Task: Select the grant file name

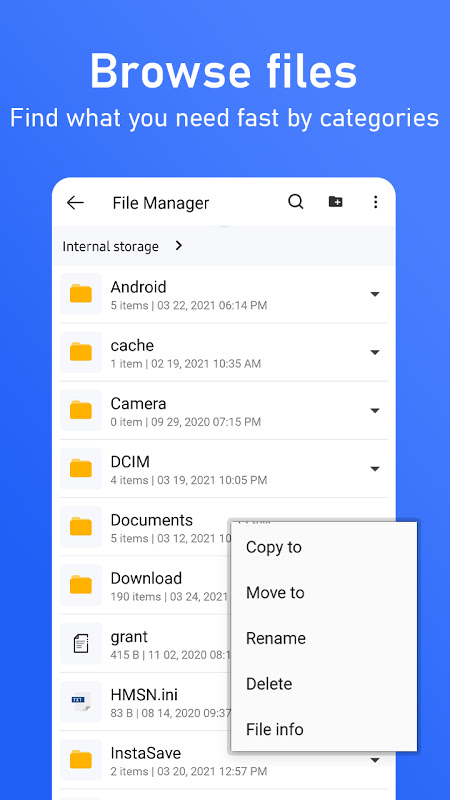Action: pyautogui.click(x=129, y=637)
